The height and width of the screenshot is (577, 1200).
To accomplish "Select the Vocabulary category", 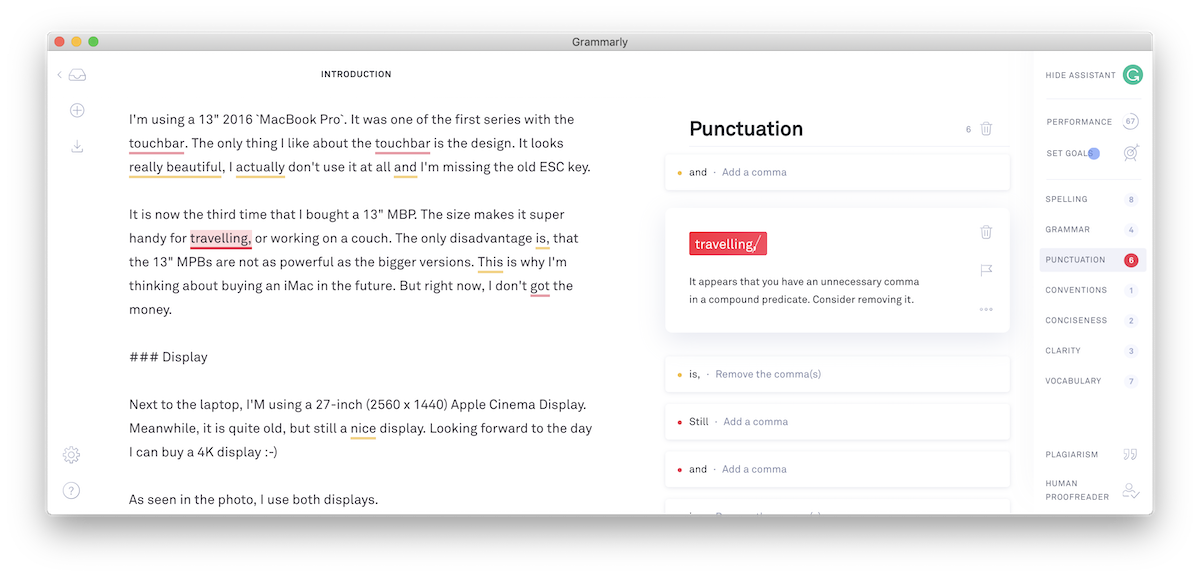I will click(1091, 381).
